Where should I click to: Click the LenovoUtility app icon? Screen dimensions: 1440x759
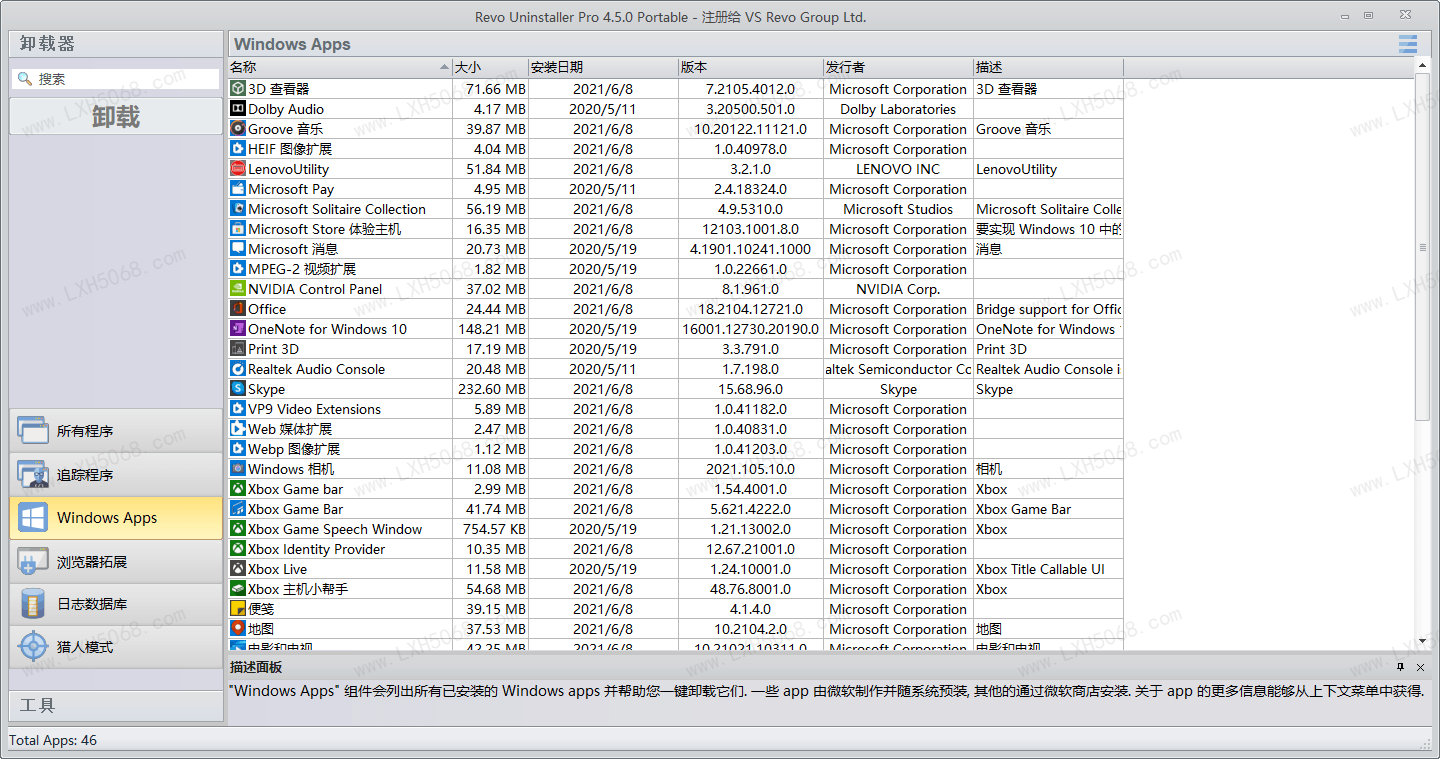(238, 169)
